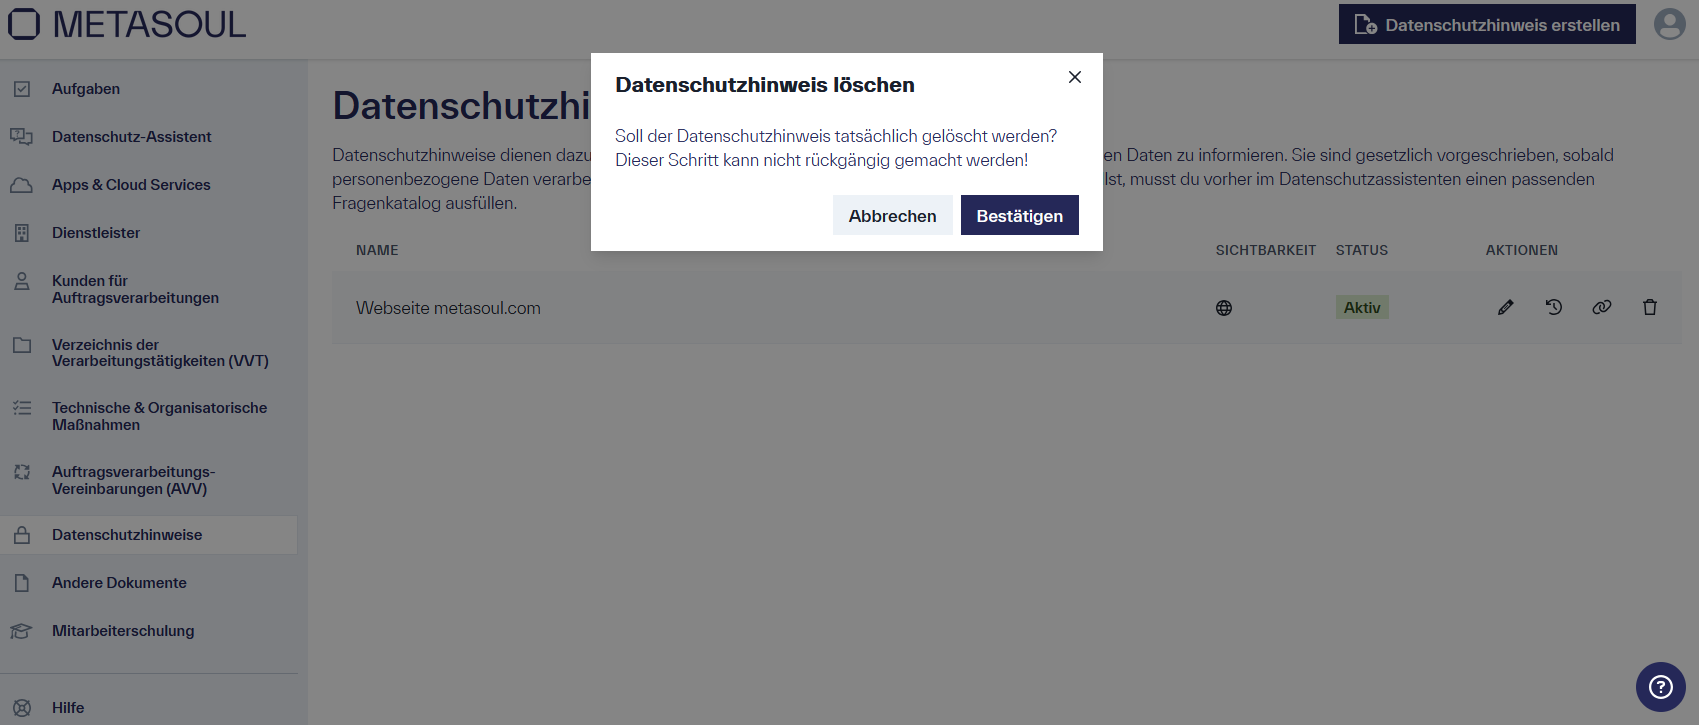Cancel deletion via Abbrechen button
Viewport: 1699px width, 725px height.
coord(892,215)
